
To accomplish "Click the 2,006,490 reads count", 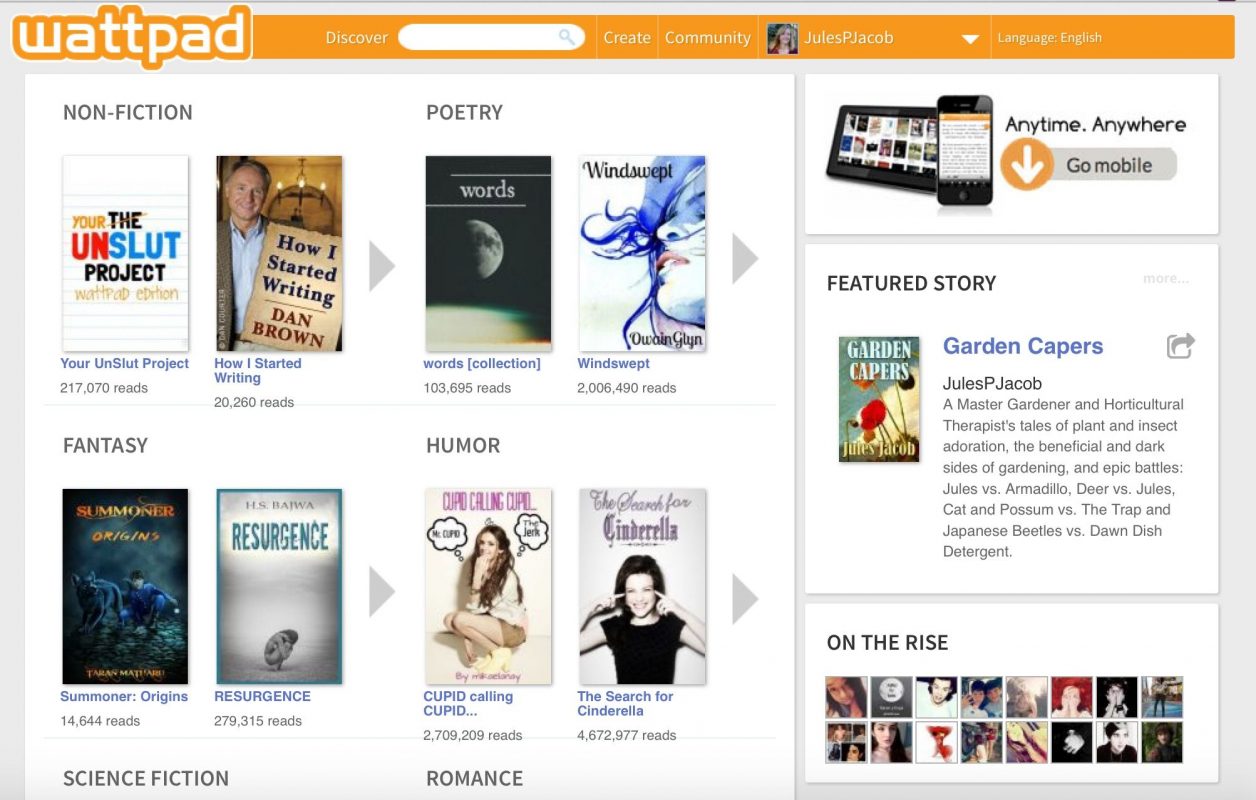I will click(627, 388).
